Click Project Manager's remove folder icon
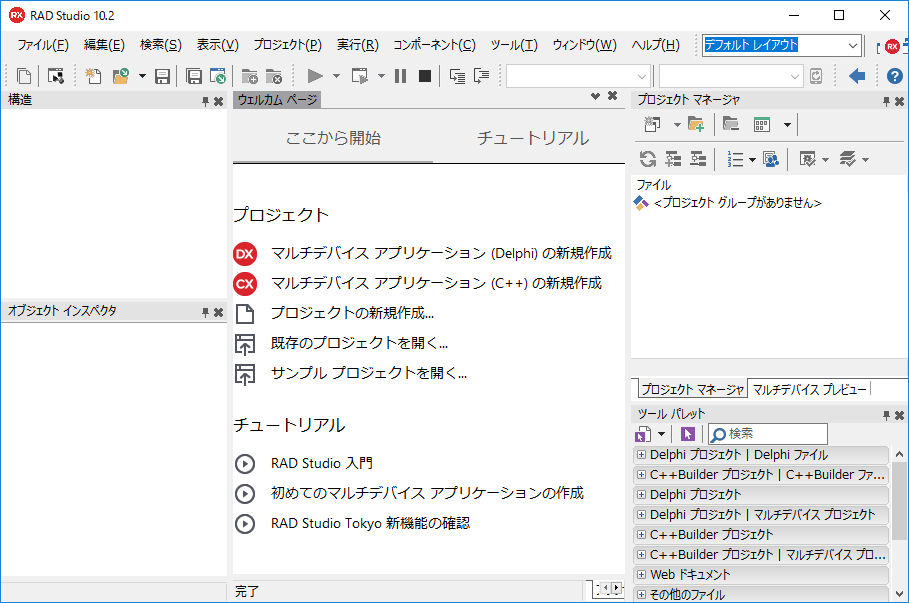The width and height of the screenshot is (909, 603). click(730, 123)
